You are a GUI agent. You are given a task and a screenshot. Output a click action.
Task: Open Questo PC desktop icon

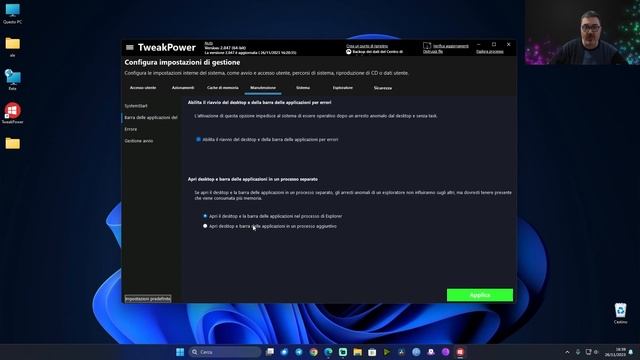click(x=13, y=13)
